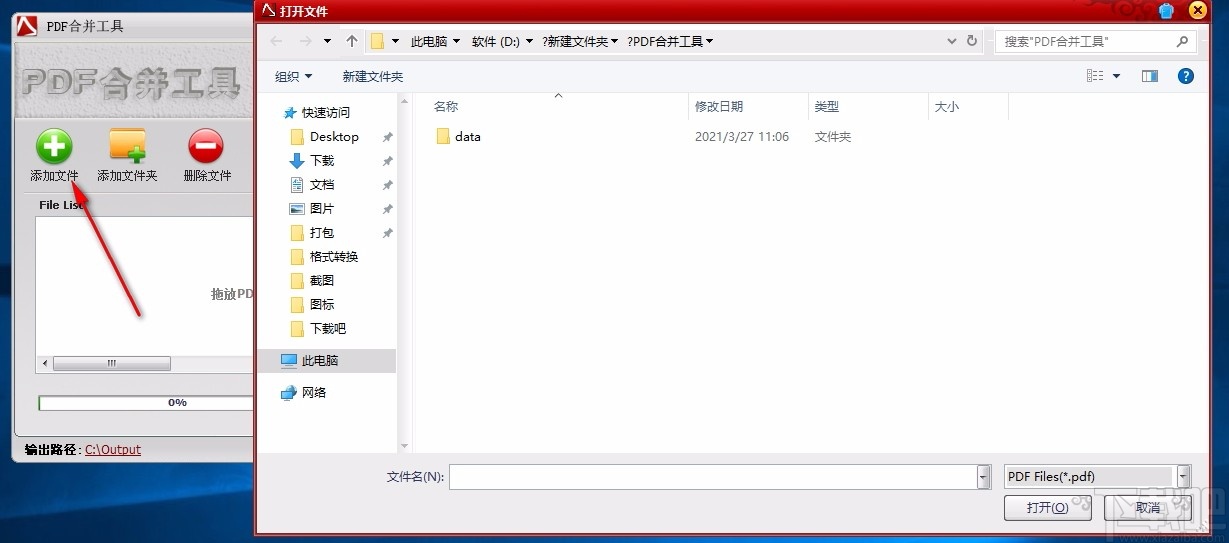Open the 组织 menu

(293, 76)
